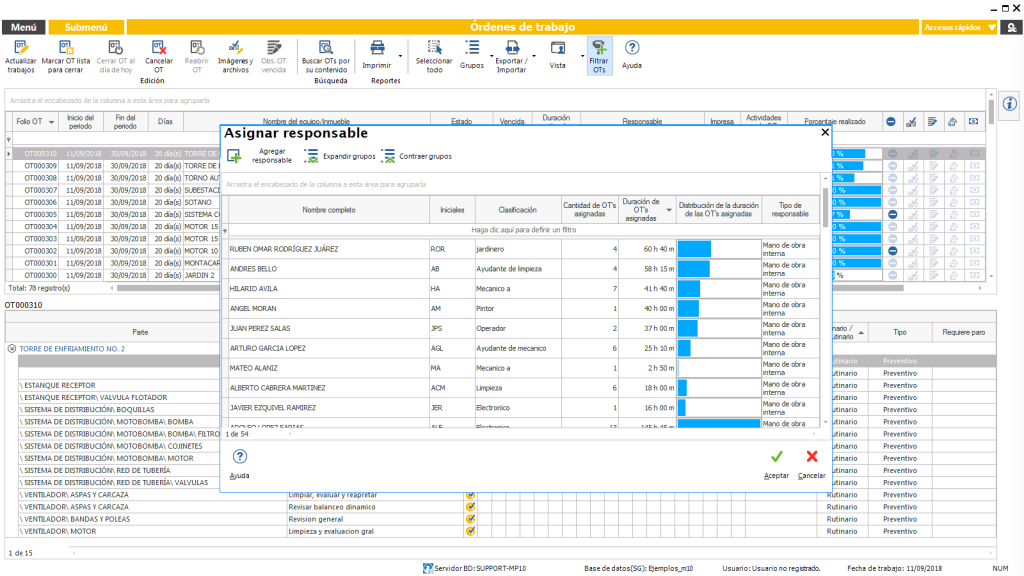Screen dimensions: 1024x576
Task: Click the Actualizar trabajos toolbar icon
Action: [21, 48]
